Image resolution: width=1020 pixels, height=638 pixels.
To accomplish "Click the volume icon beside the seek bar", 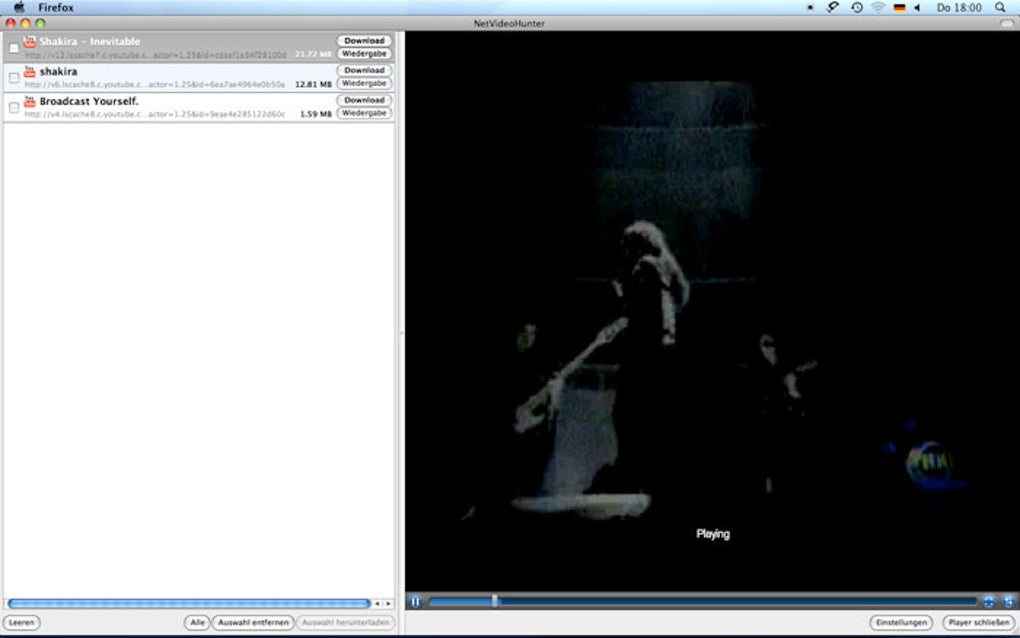I will pos(988,602).
